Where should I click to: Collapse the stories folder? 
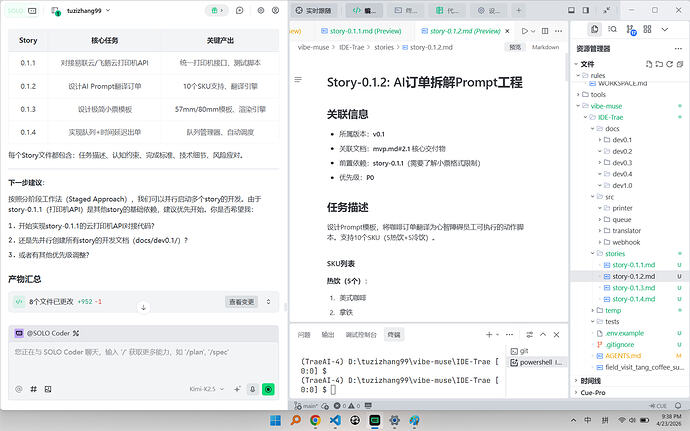[x=615, y=254]
